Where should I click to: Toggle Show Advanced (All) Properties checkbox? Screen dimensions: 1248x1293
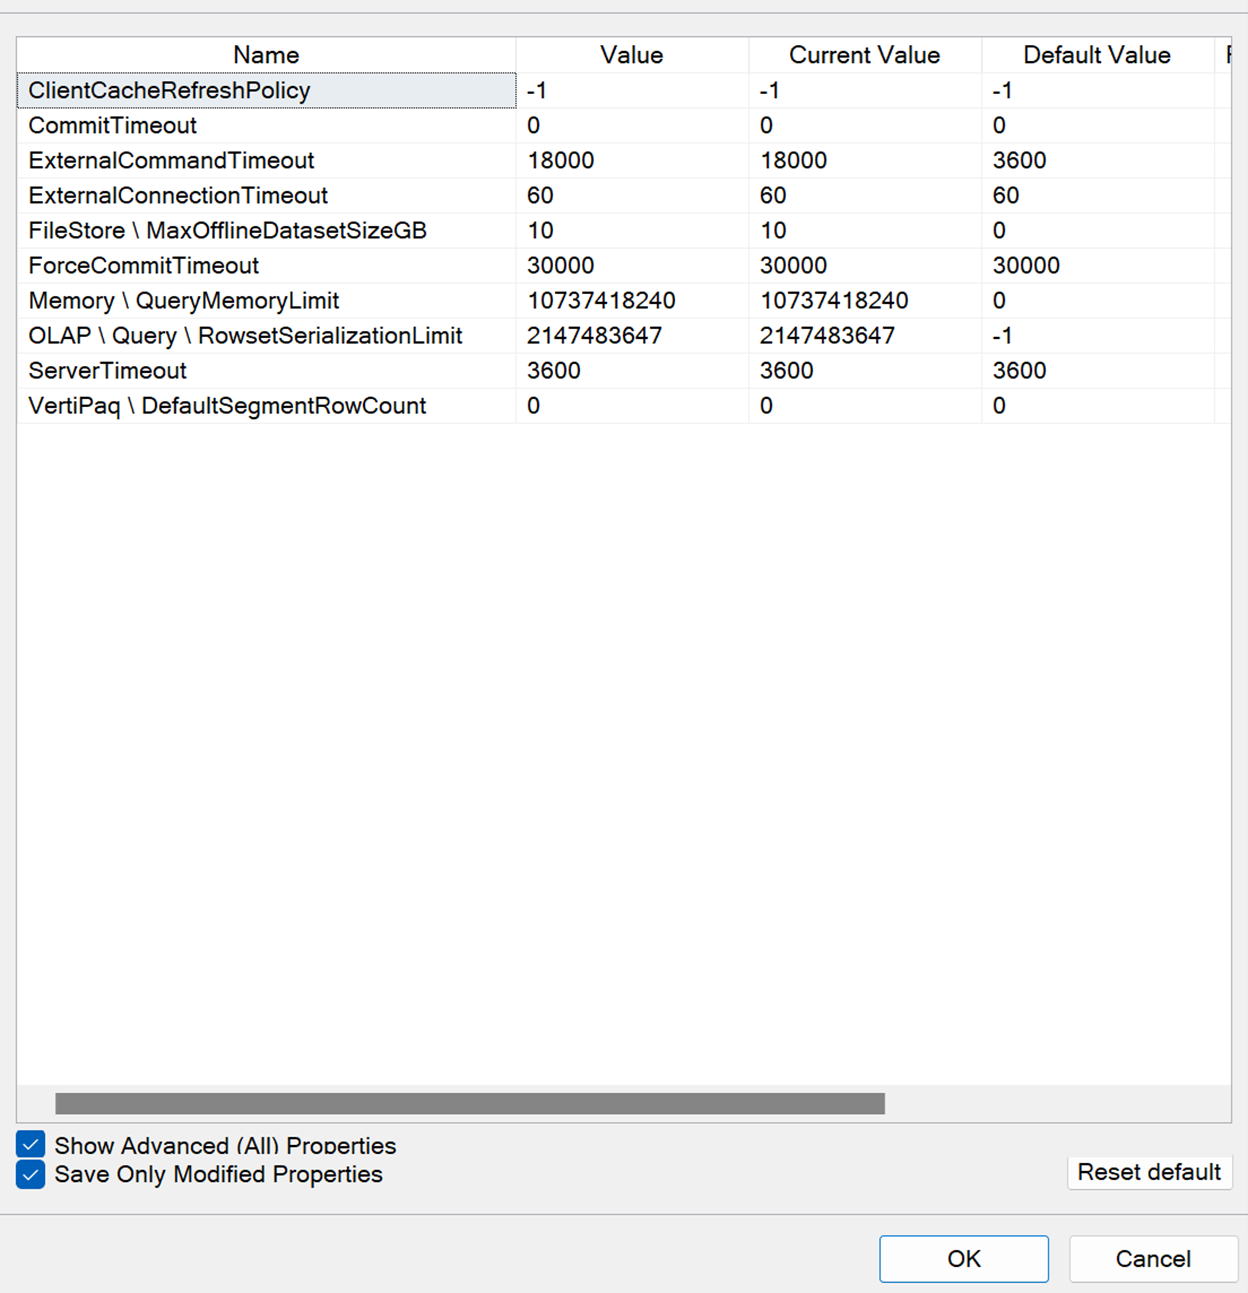(30, 1145)
